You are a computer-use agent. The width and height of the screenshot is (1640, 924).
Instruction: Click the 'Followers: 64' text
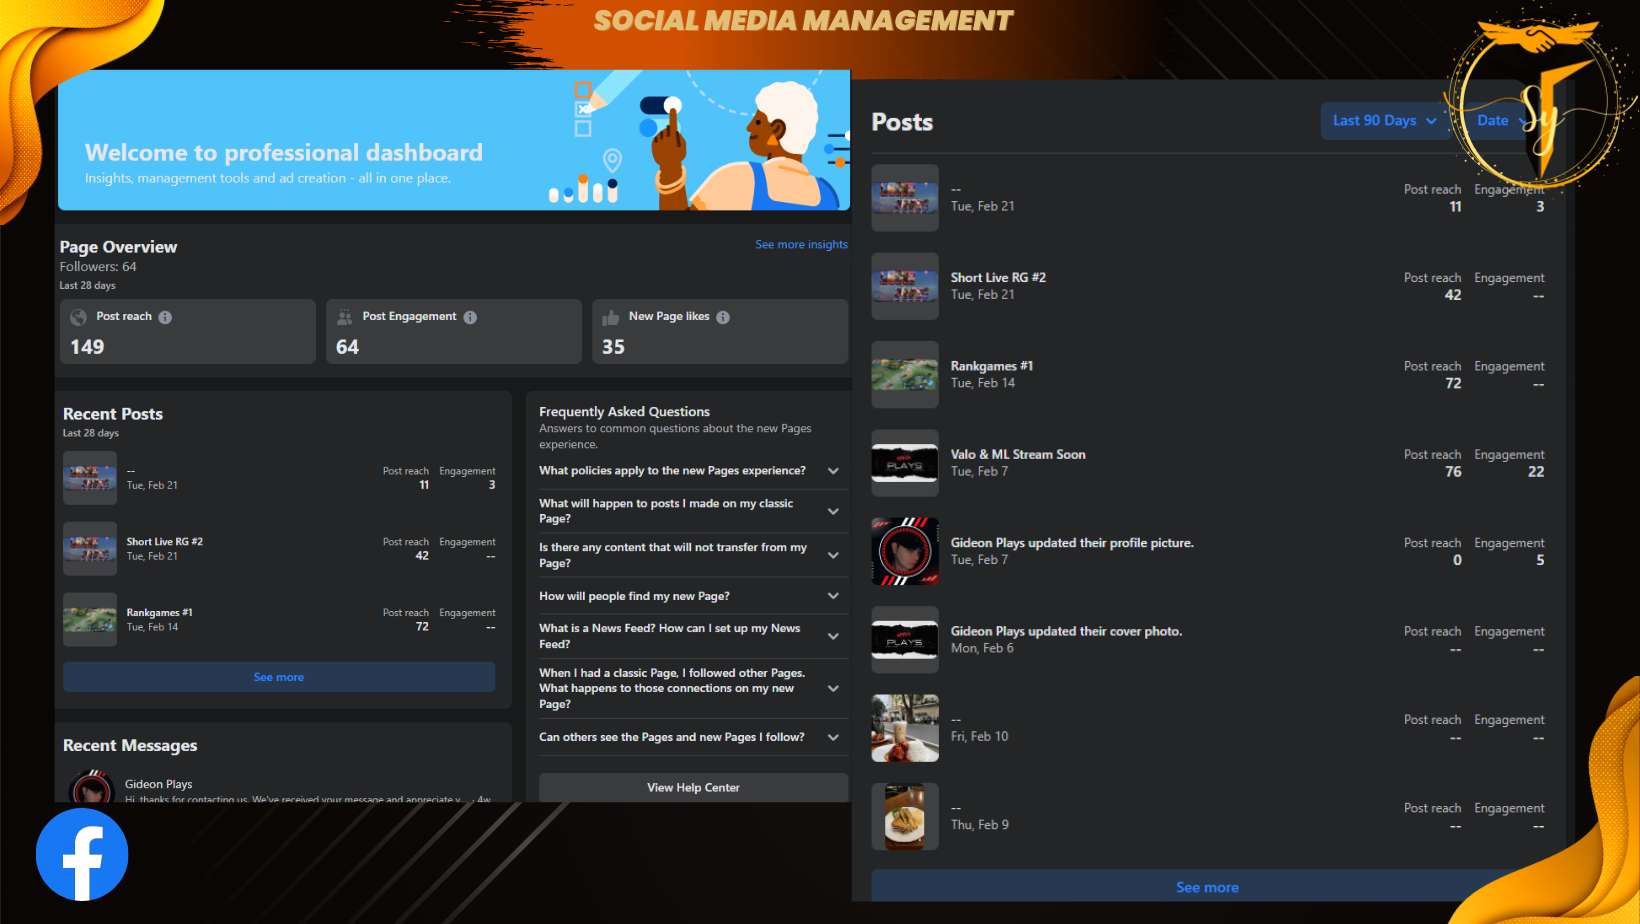click(98, 267)
